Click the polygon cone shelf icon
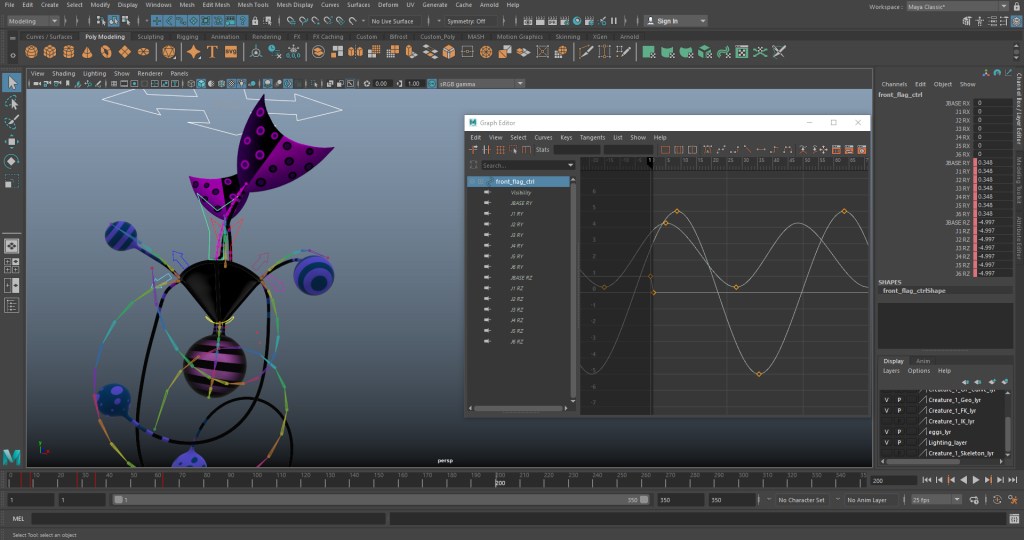Viewport: 1024px width, 540px height. tap(85, 52)
